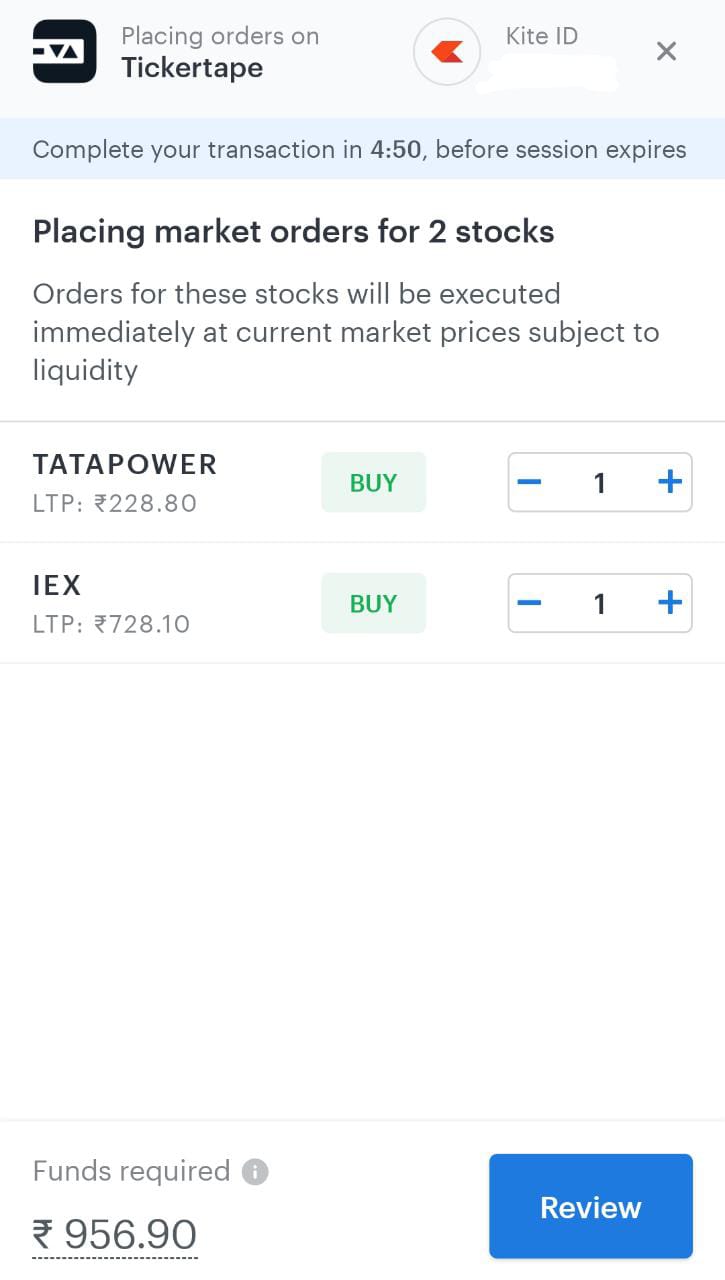725x1280 pixels.
Task: Decrease IEX quantity with minus icon
Action: [529, 603]
